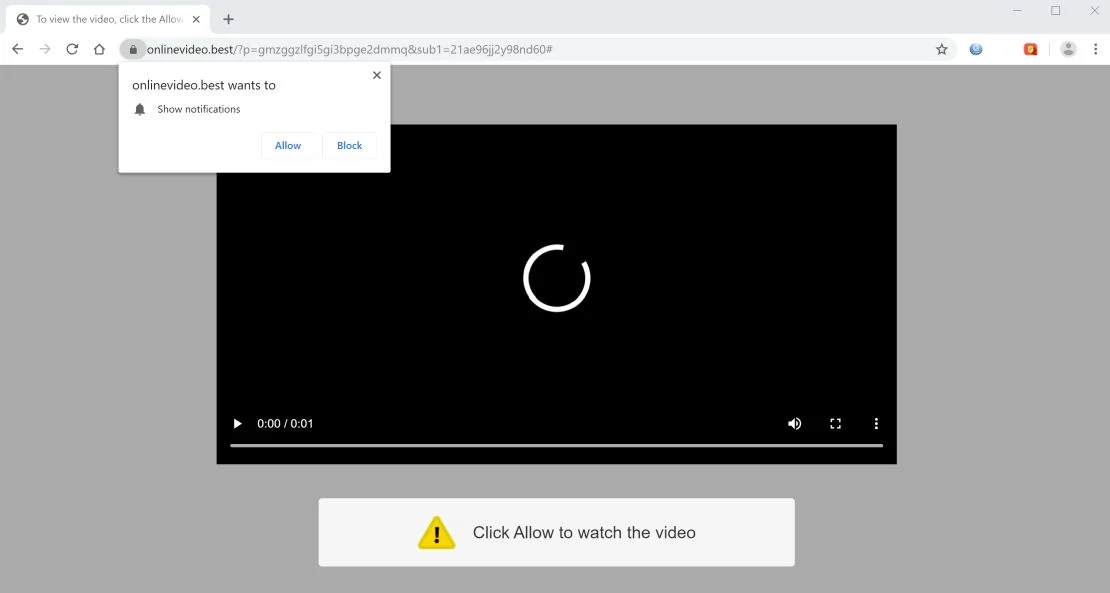Screen dimensions: 1110x593
Task: Open the red shield extension icon
Action: point(1031,50)
